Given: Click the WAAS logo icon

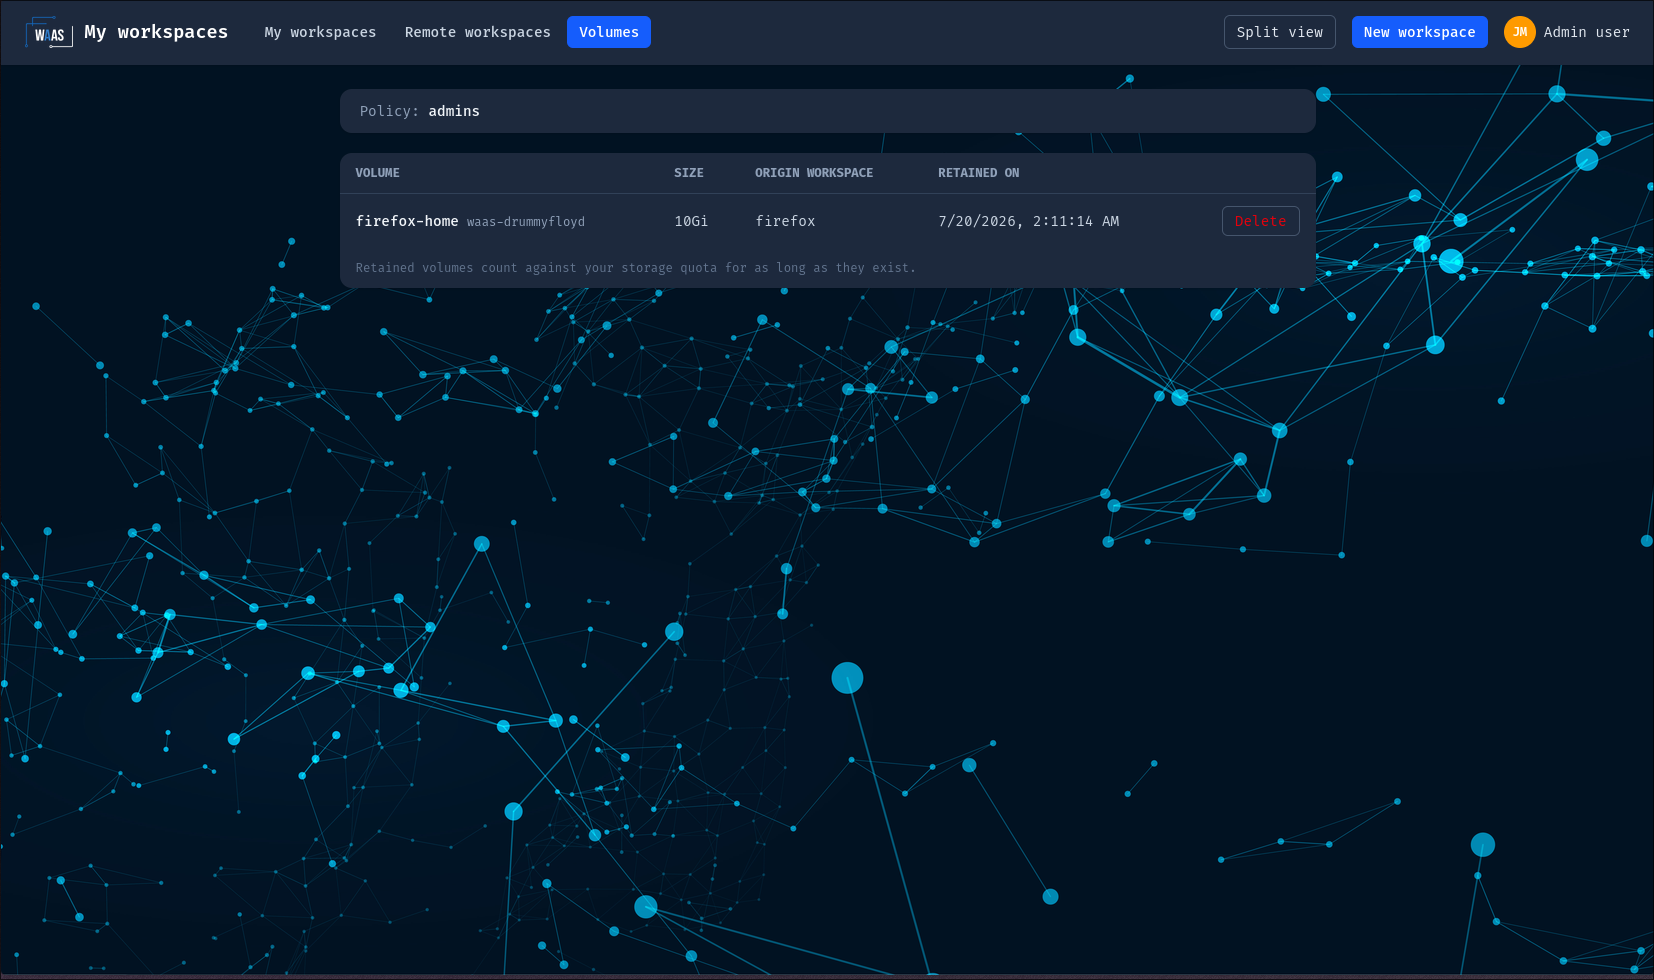Looking at the screenshot, I should click(49, 32).
